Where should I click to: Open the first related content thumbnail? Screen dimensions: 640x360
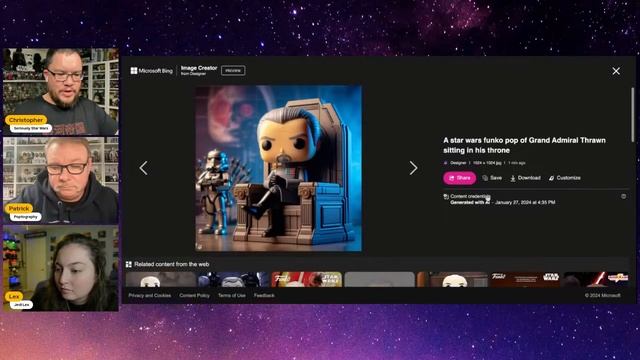(x=161, y=280)
